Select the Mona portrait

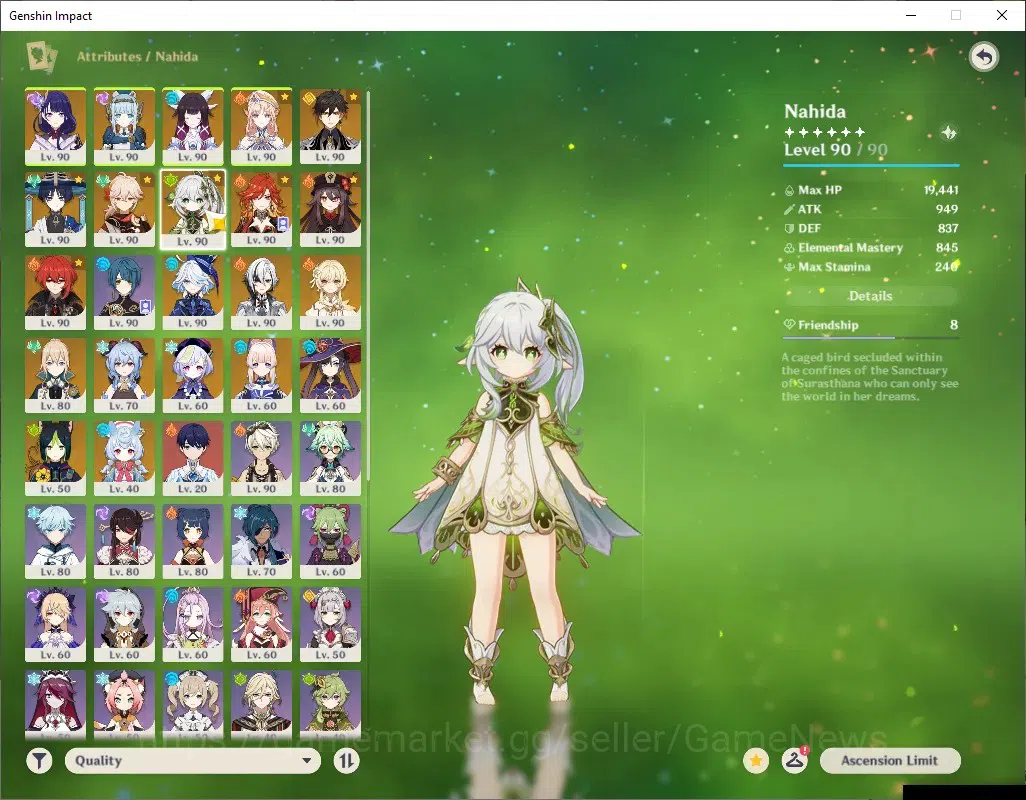click(x=330, y=375)
